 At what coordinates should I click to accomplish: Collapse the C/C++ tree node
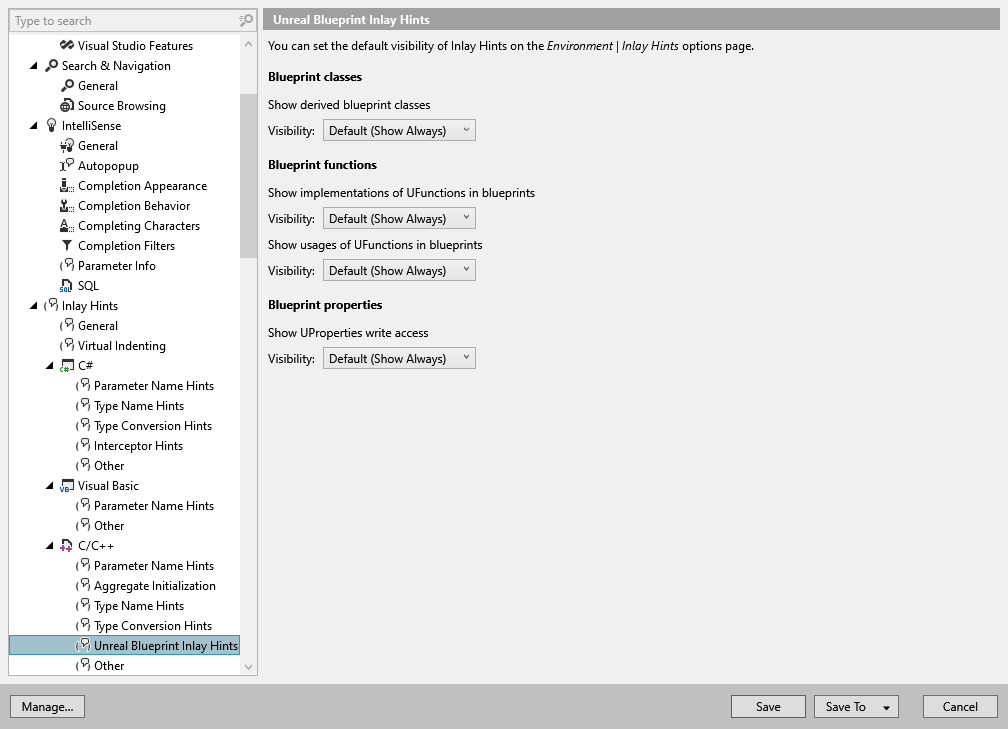click(50, 545)
